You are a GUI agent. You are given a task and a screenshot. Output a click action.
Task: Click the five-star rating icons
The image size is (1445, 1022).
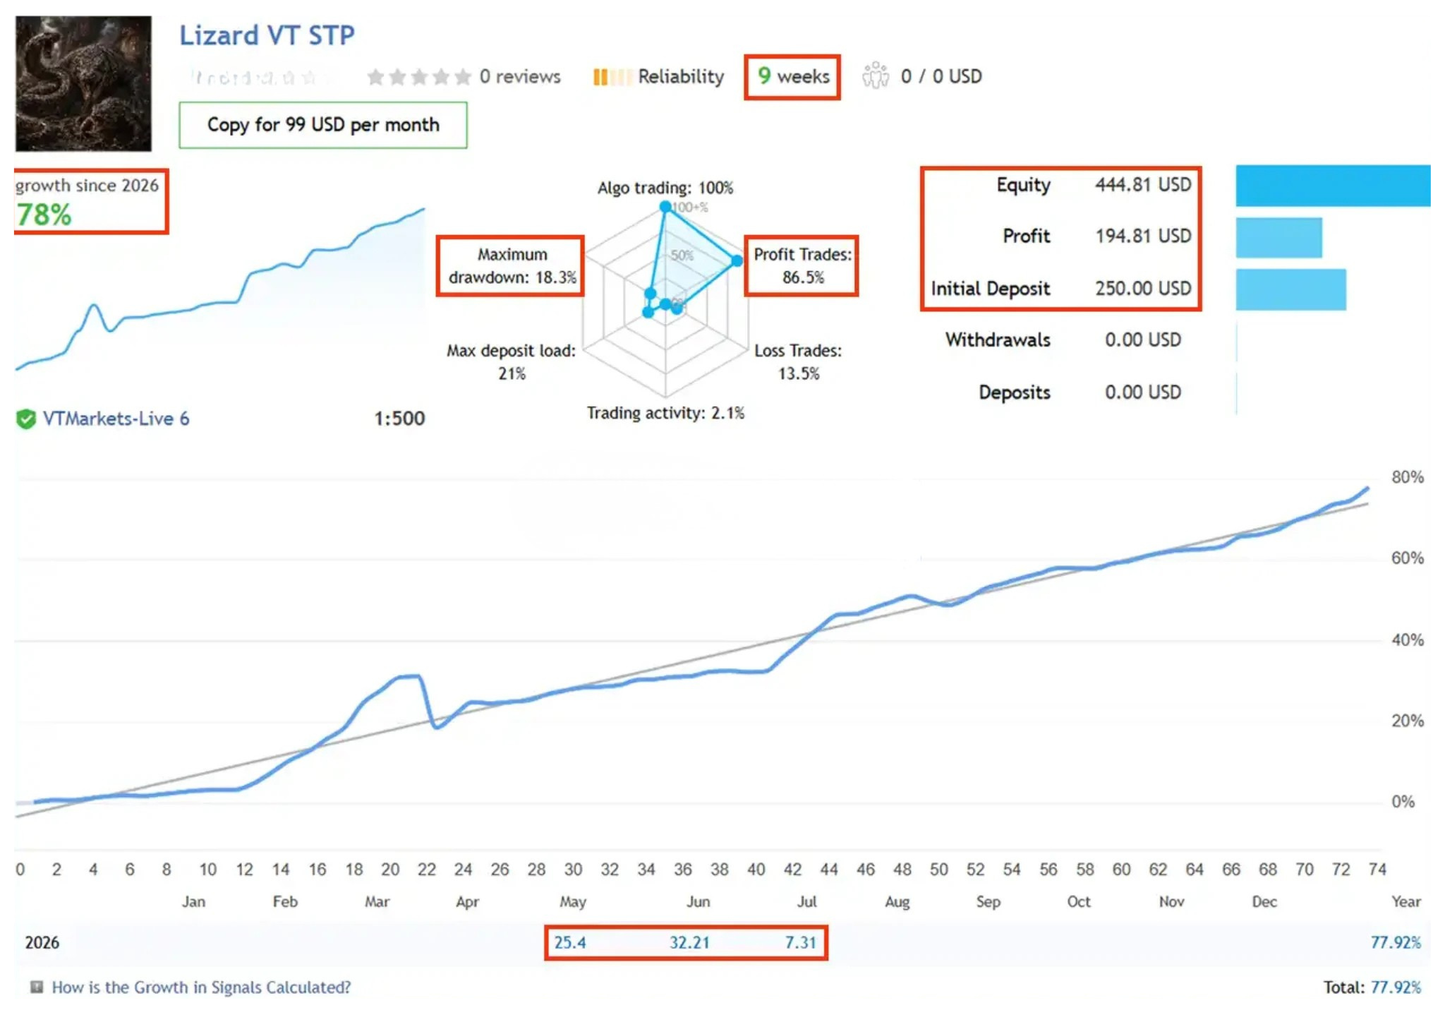point(418,77)
